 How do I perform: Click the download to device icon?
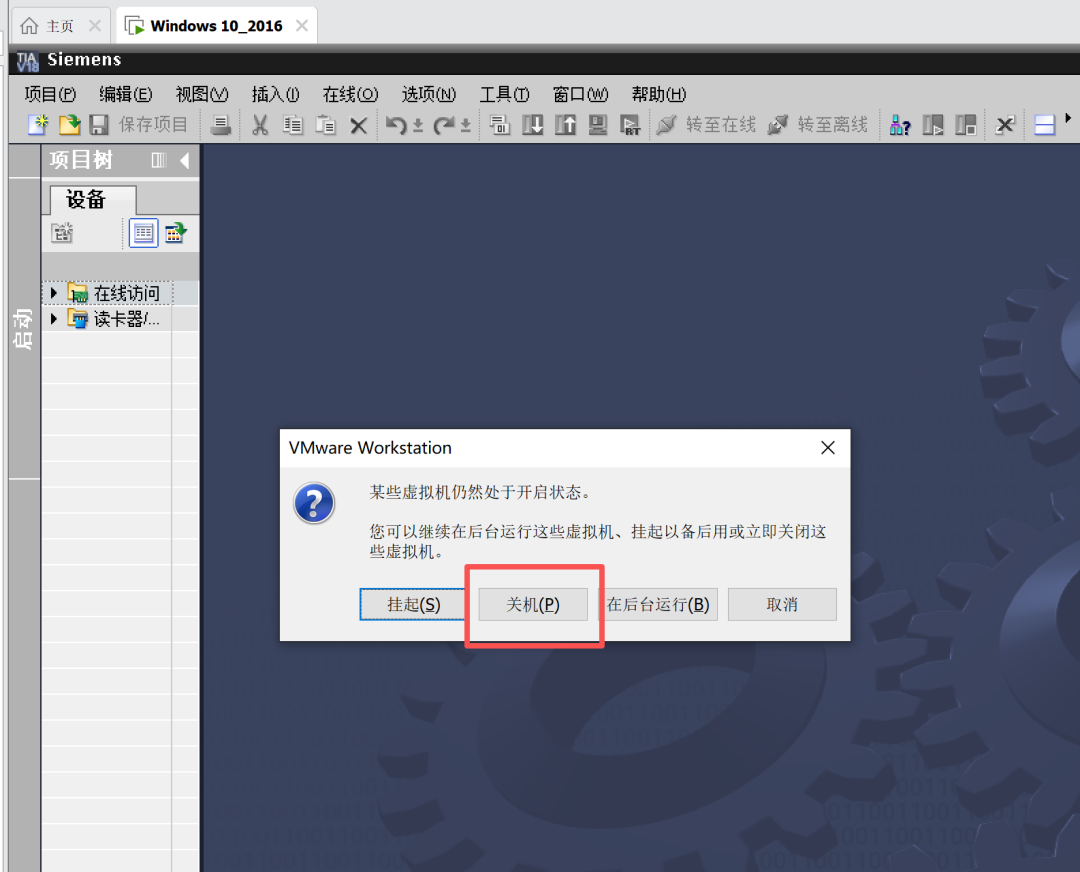[x=532, y=125]
